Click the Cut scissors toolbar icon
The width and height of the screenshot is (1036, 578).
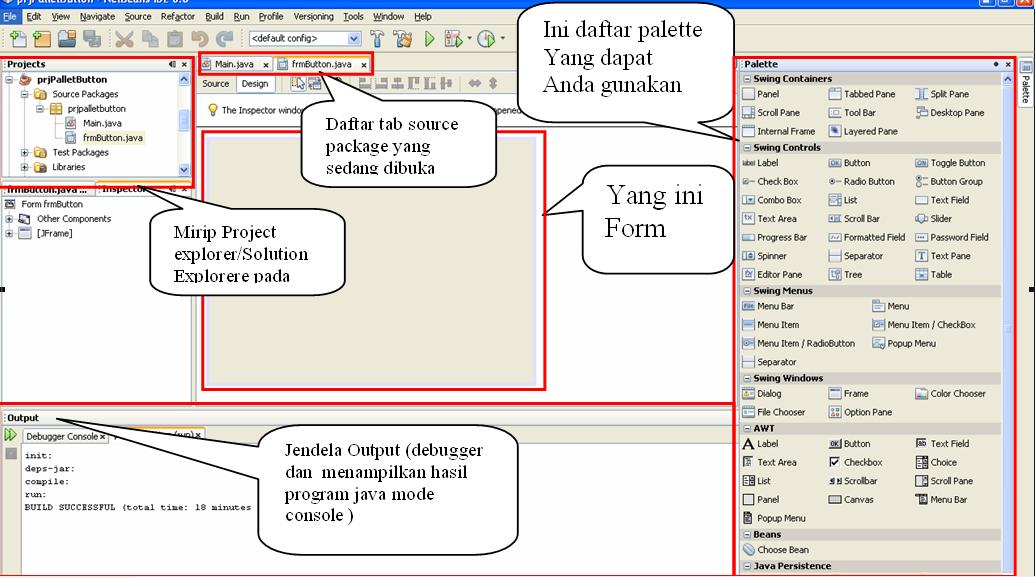coord(124,39)
